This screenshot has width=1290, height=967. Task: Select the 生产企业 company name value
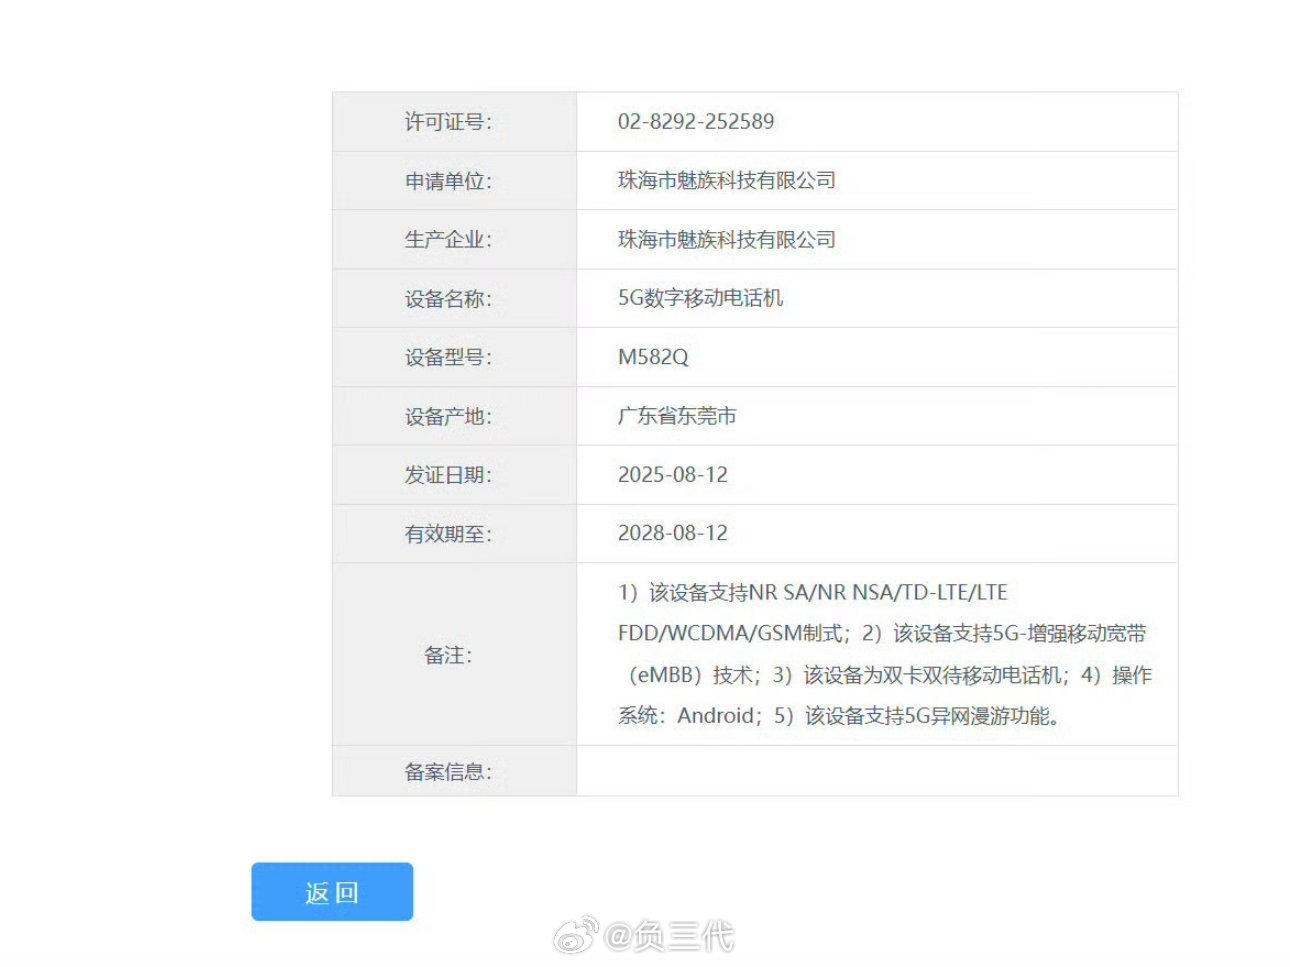(x=727, y=240)
